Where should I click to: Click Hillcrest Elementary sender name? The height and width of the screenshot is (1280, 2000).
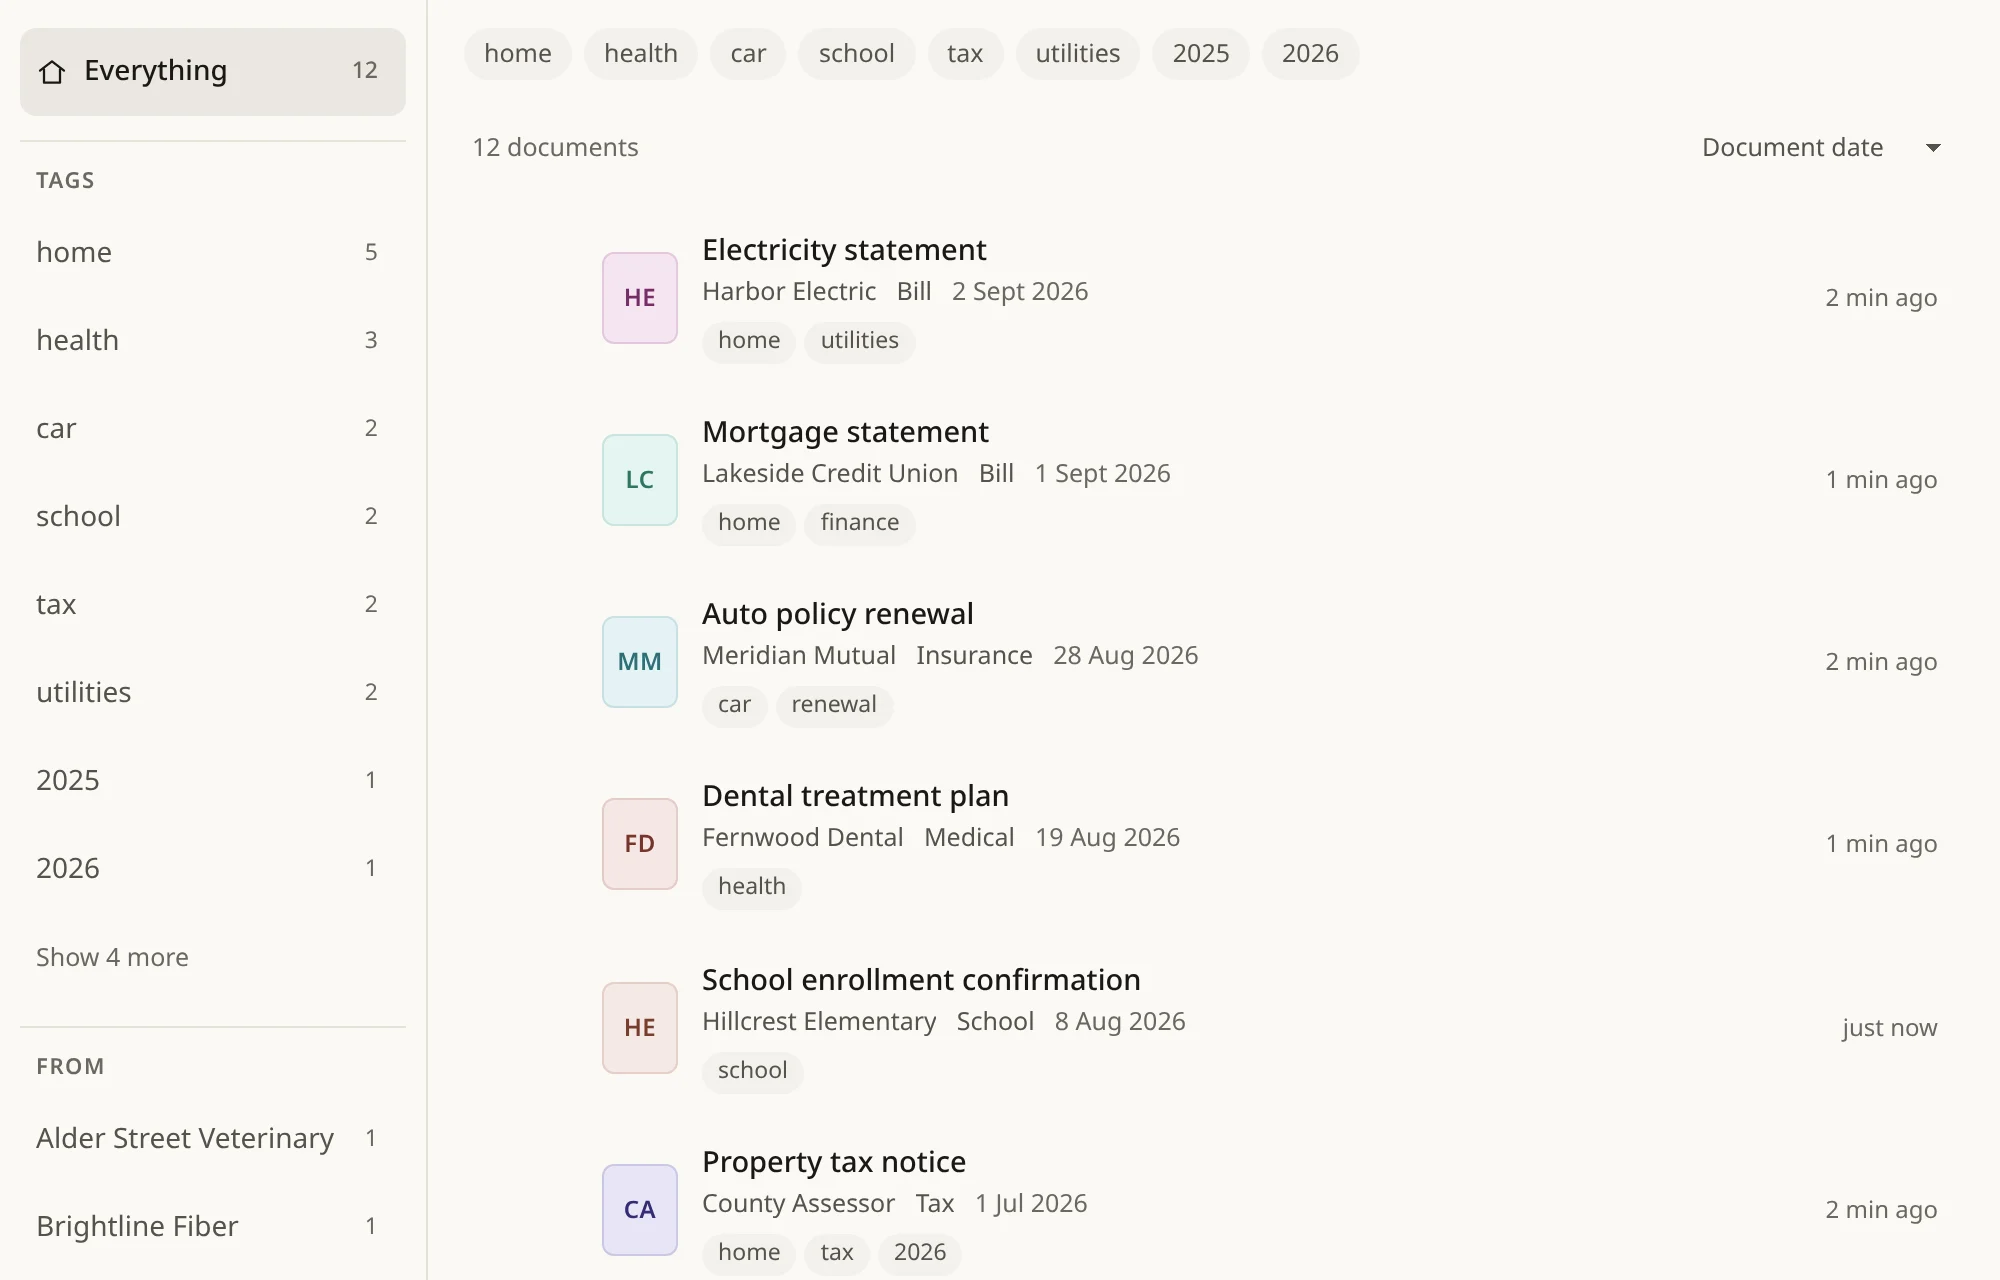tap(819, 1022)
